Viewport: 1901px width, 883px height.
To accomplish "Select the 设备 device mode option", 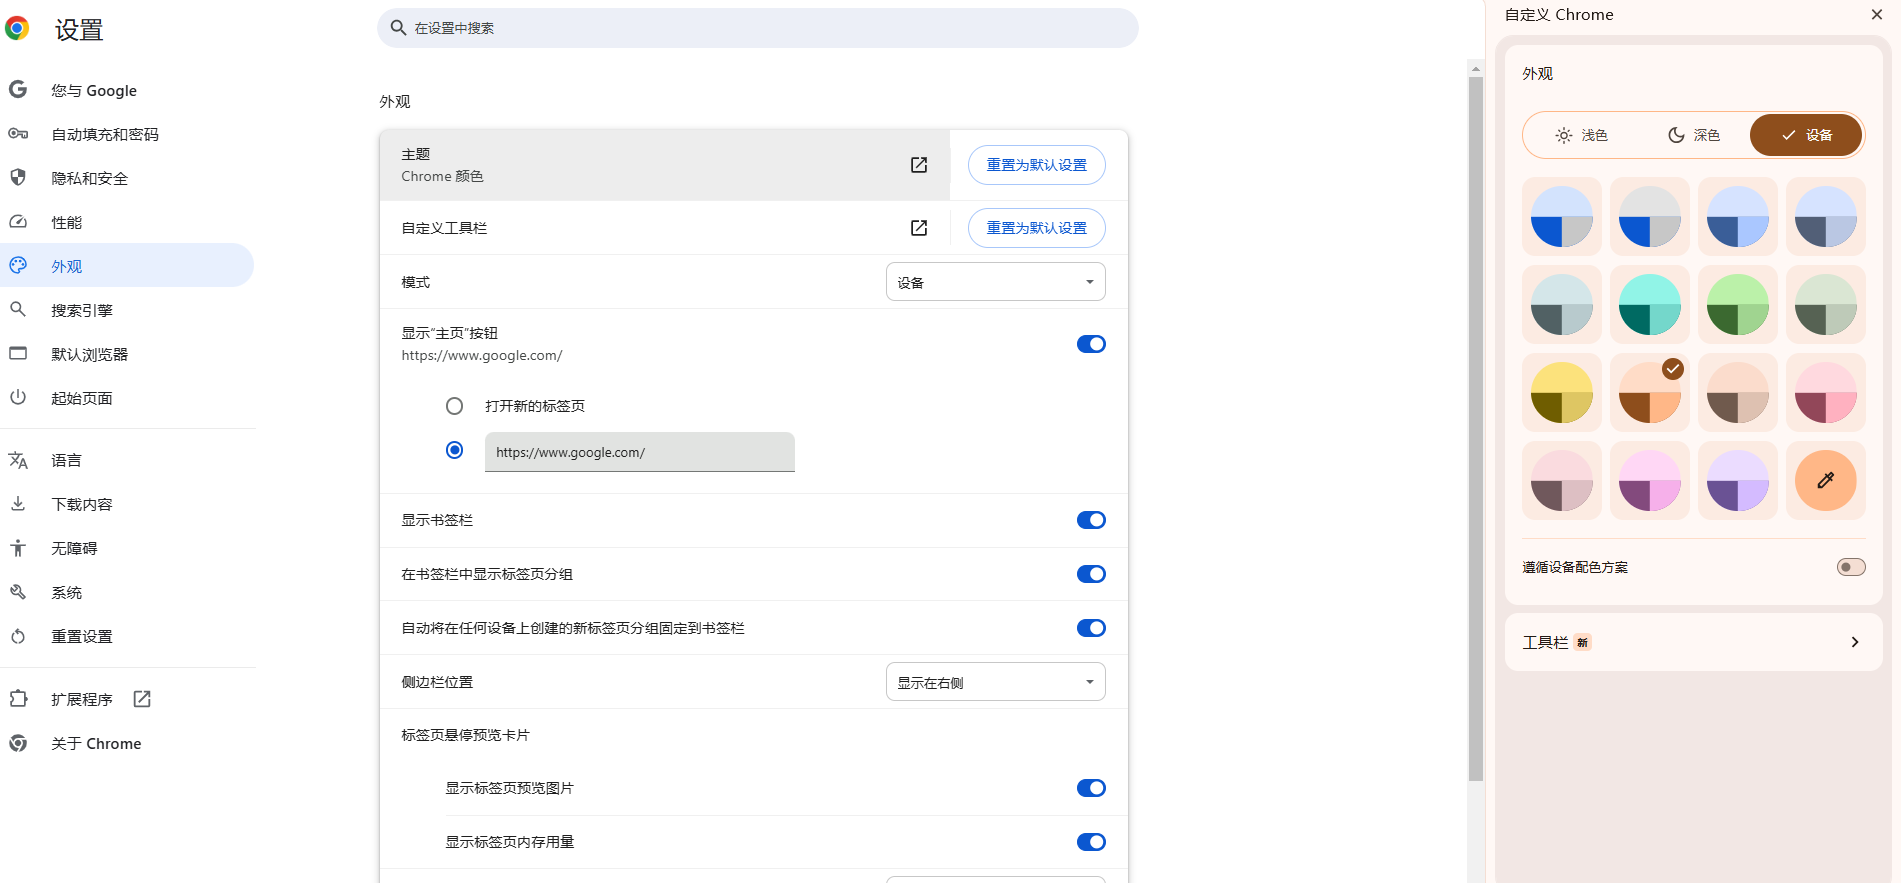I will tap(1806, 135).
